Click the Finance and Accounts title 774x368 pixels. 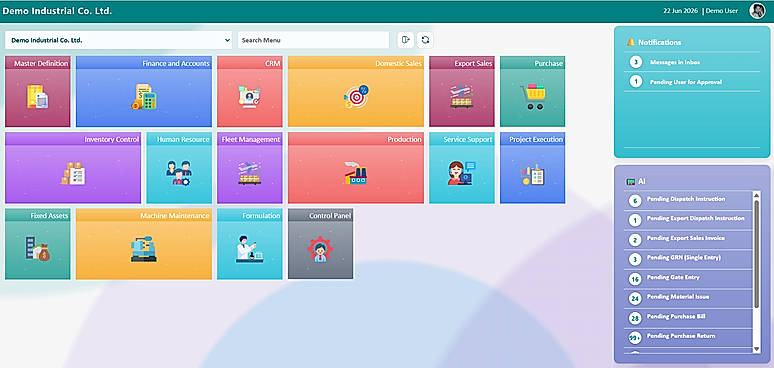176,63
